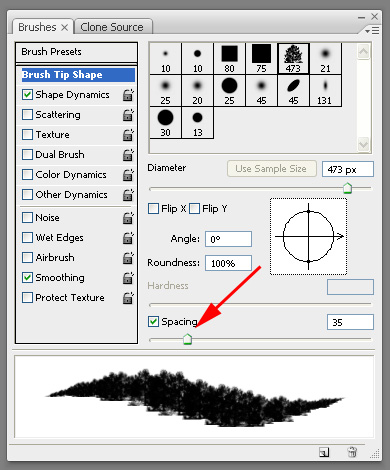Click the lock icon beside Smoothing
Image resolution: width=390 pixels, height=470 pixels.
point(128,278)
